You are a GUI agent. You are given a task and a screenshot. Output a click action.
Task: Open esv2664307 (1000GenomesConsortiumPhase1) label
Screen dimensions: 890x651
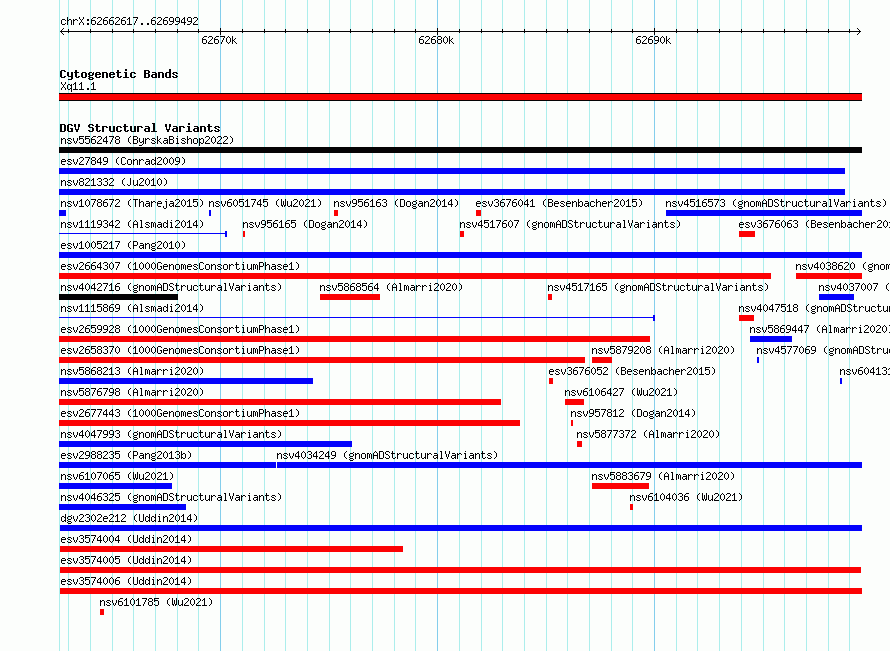[x=180, y=266]
